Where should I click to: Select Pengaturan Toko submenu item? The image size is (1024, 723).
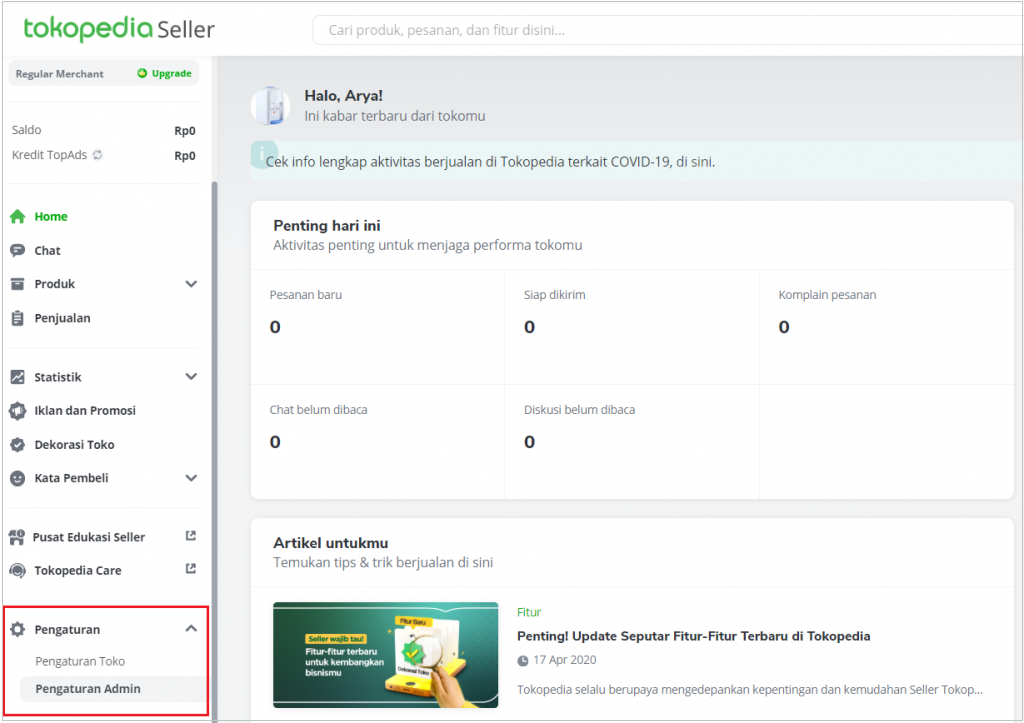(x=80, y=661)
